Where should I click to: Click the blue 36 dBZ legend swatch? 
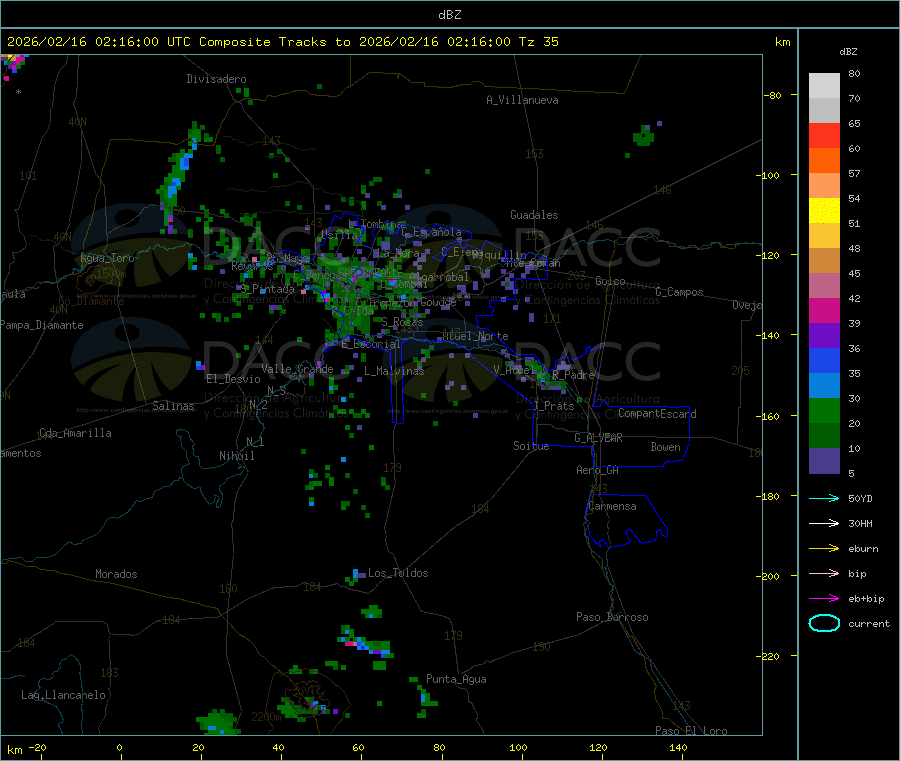824,360
